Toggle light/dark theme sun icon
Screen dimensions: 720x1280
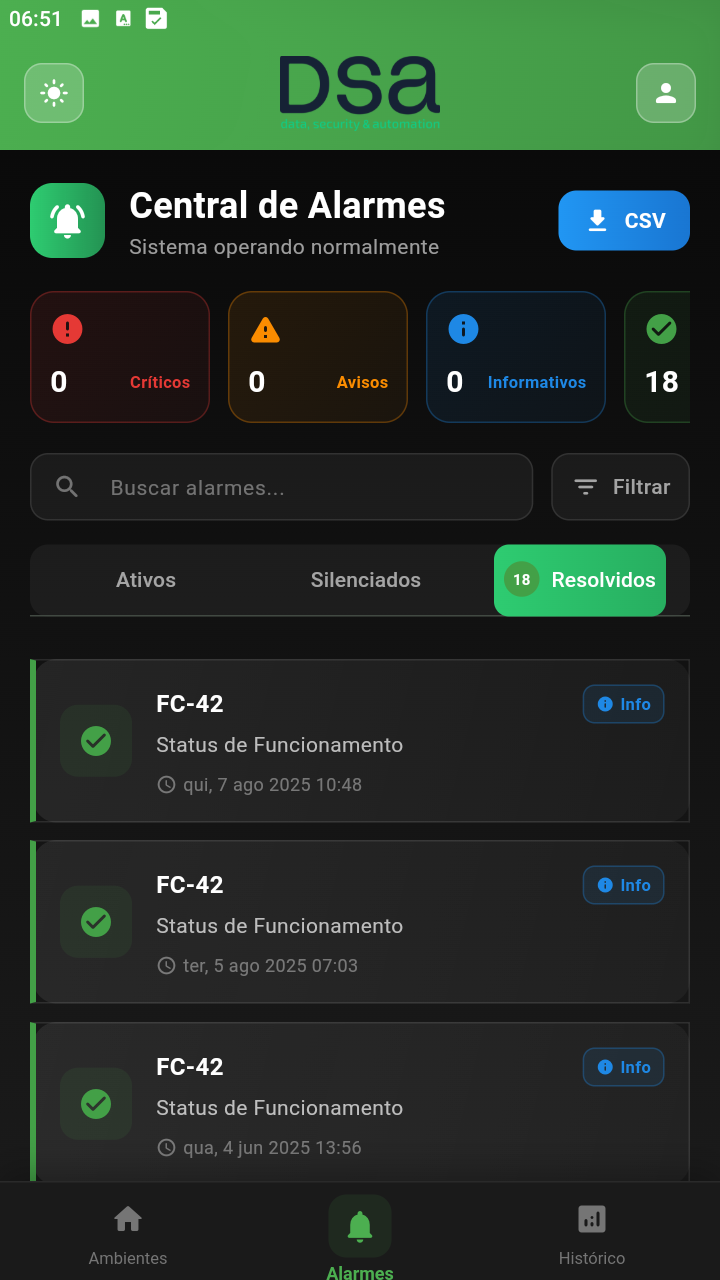pos(54,93)
